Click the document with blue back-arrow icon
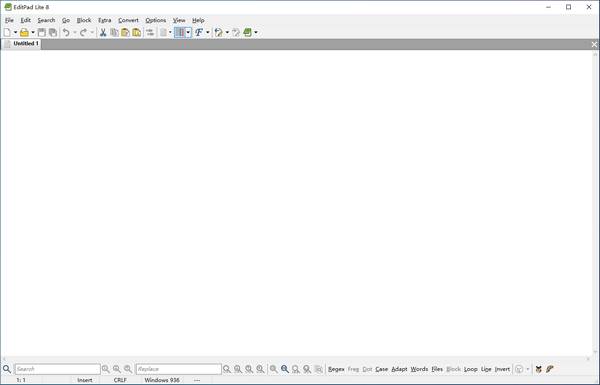This screenshot has height=385, width=600. point(218,33)
